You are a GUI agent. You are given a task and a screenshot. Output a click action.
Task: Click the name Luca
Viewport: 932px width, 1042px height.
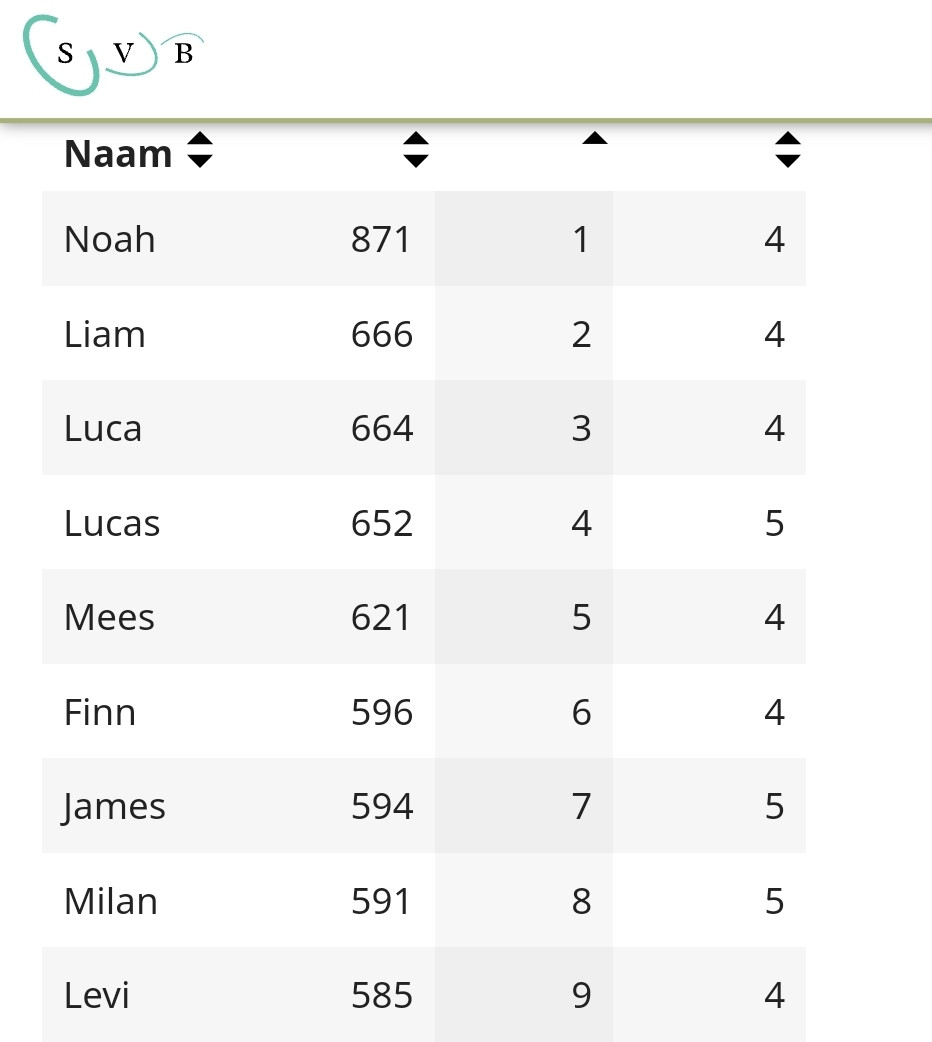[103, 428]
